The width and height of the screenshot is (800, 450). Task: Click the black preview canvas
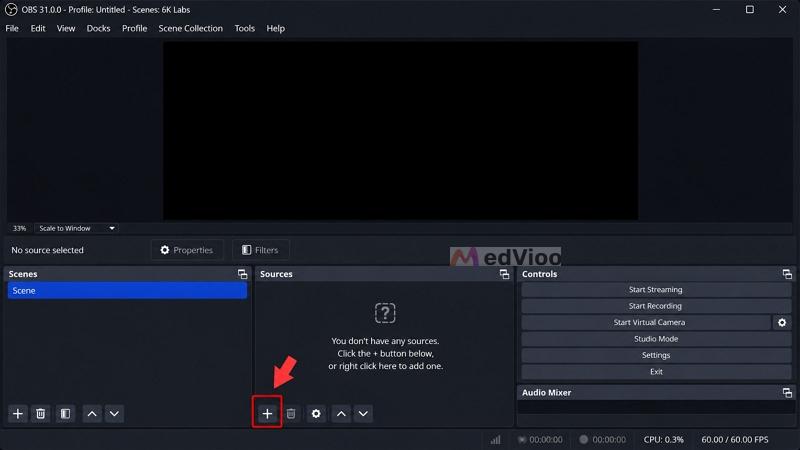[x=401, y=131]
